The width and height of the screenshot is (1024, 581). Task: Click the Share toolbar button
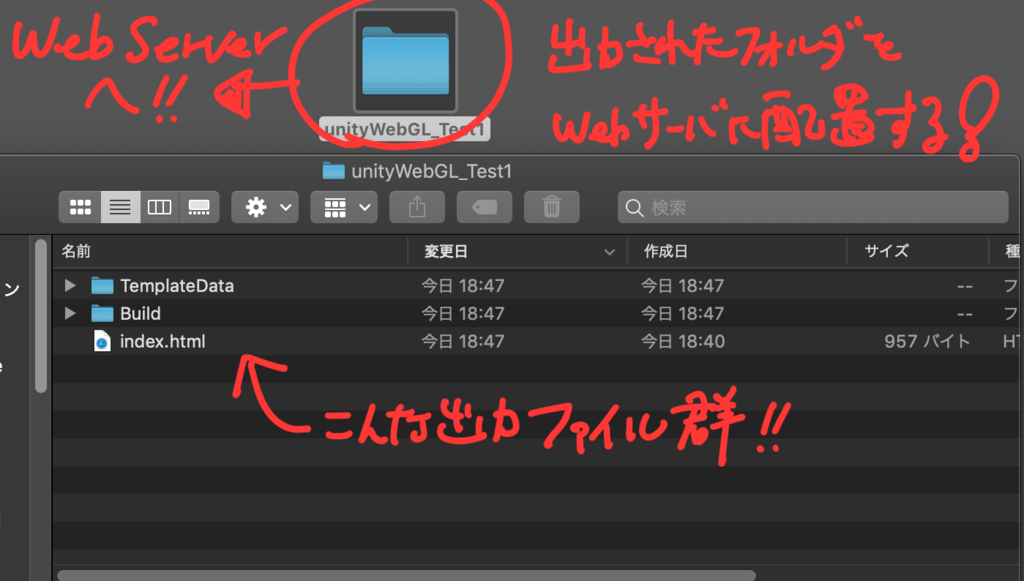point(417,208)
